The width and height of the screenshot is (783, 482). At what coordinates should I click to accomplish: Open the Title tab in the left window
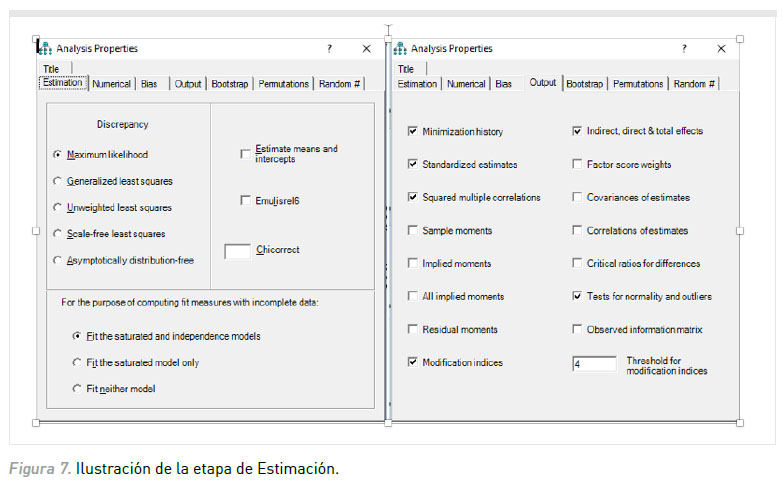point(51,69)
